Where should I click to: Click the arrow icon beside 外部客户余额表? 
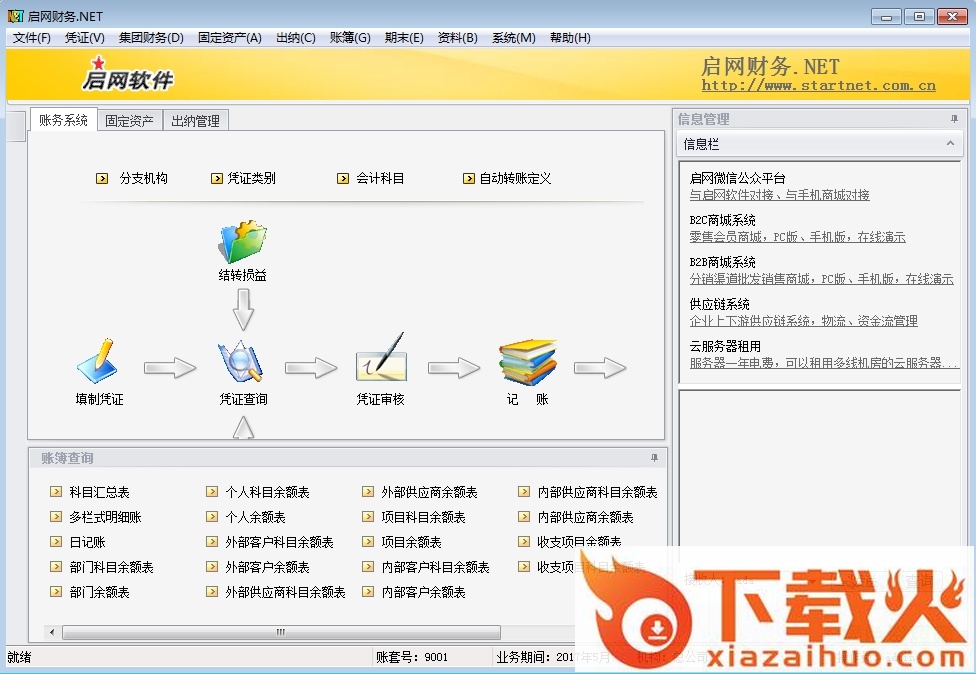(x=212, y=566)
